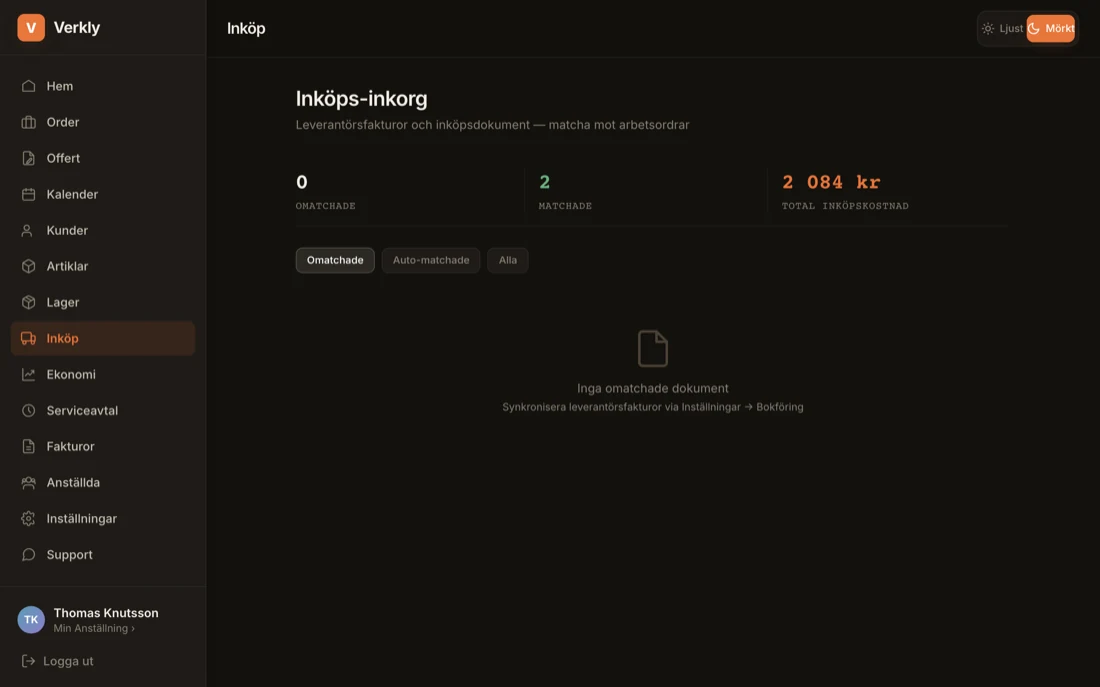
Task: Open Hem via its house icon
Action: [x=28, y=86]
